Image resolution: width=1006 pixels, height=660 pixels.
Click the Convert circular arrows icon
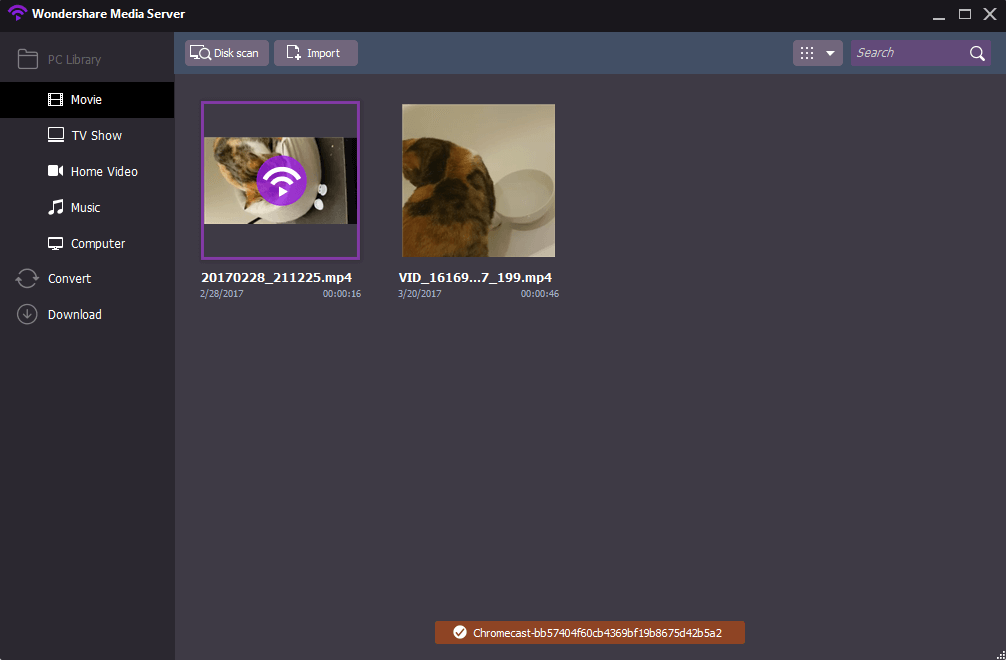pos(27,278)
